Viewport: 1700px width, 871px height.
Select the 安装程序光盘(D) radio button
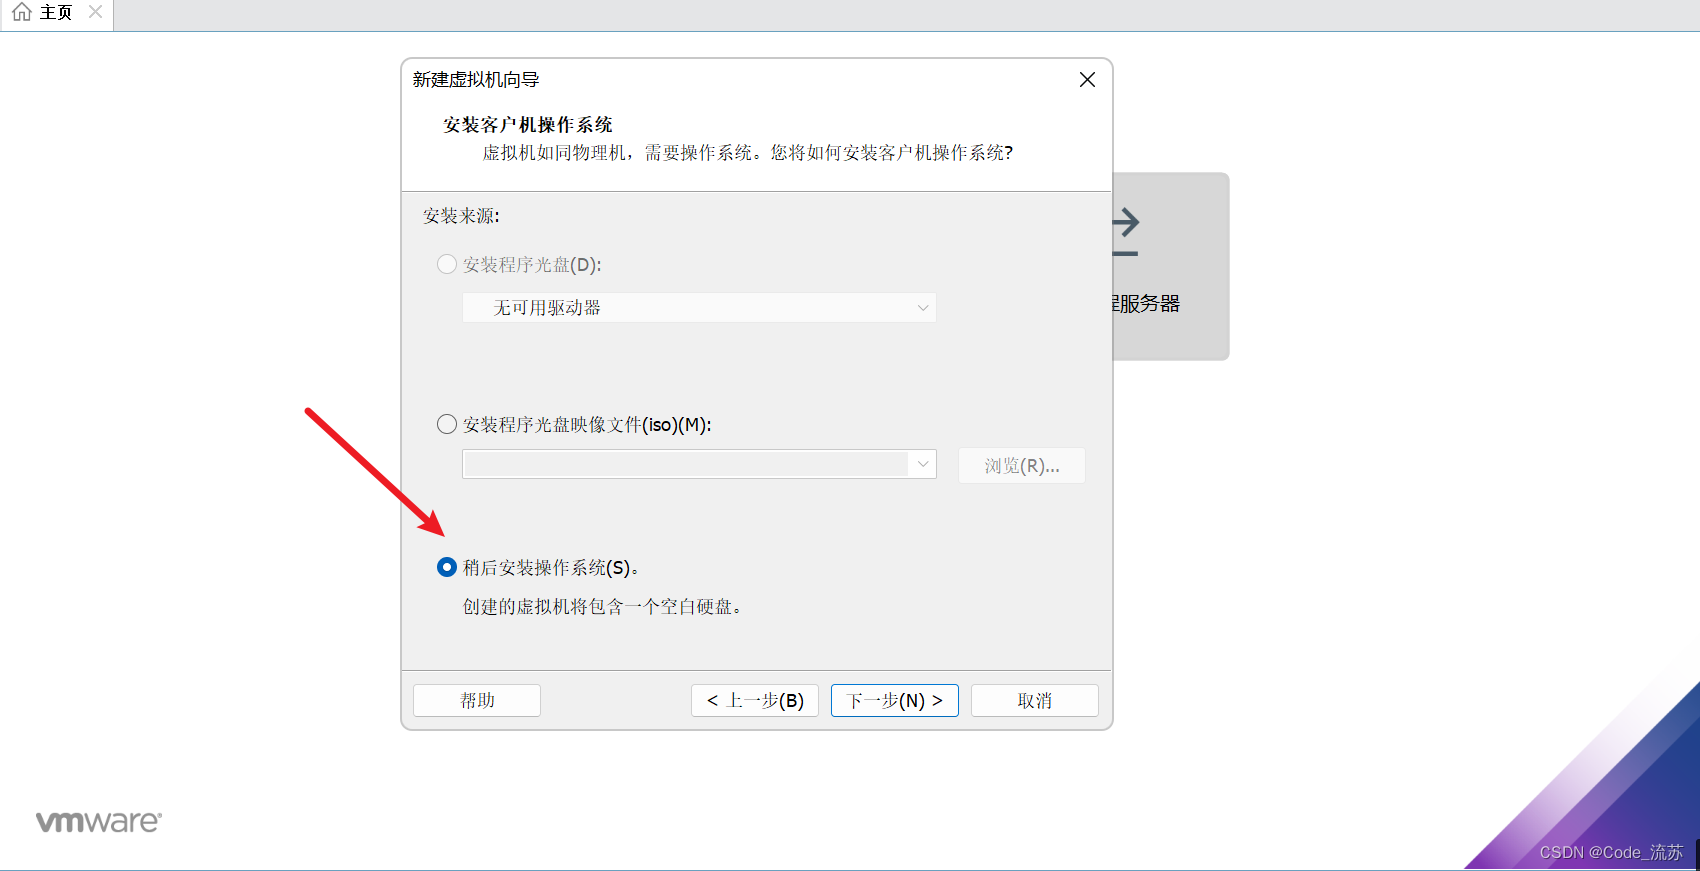click(447, 264)
